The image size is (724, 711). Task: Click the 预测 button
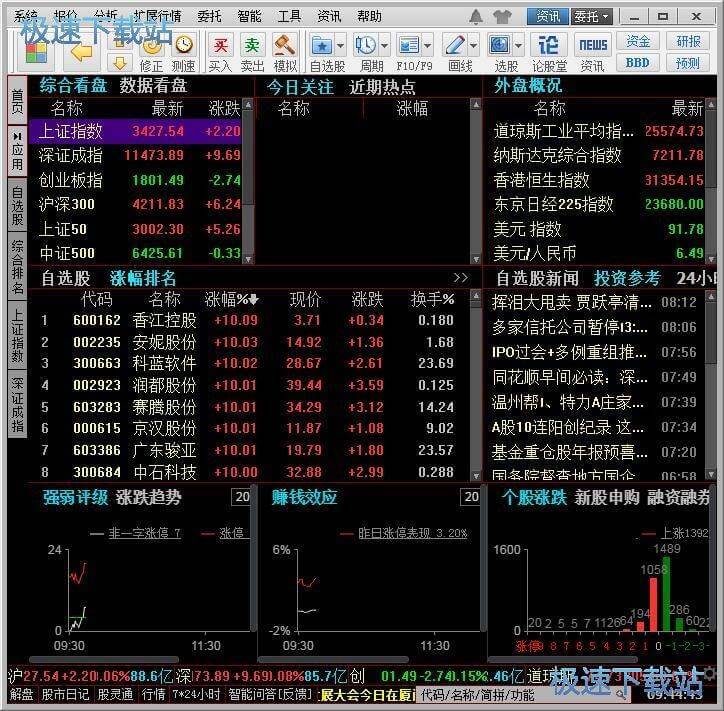[x=688, y=63]
